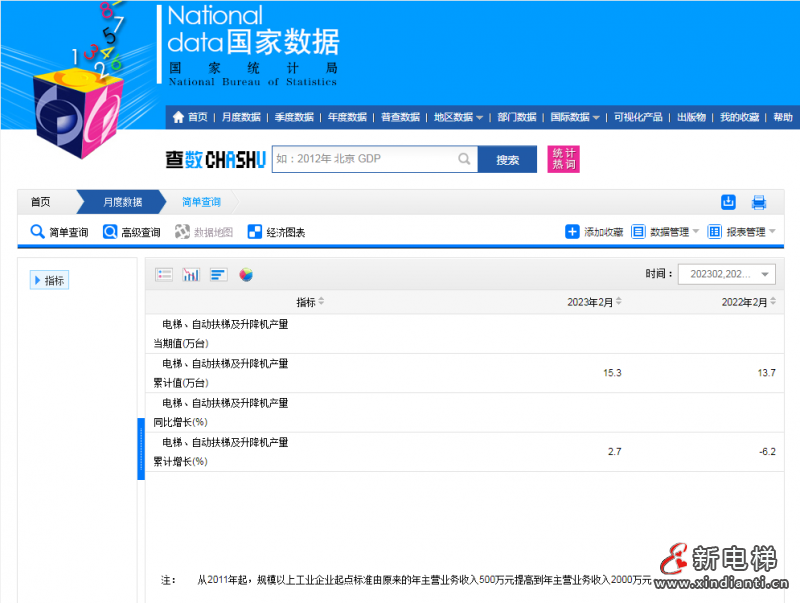Image resolution: width=800 pixels, height=603 pixels.
Task: Switch to the 季度数据 menu item
Action: tap(296, 117)
